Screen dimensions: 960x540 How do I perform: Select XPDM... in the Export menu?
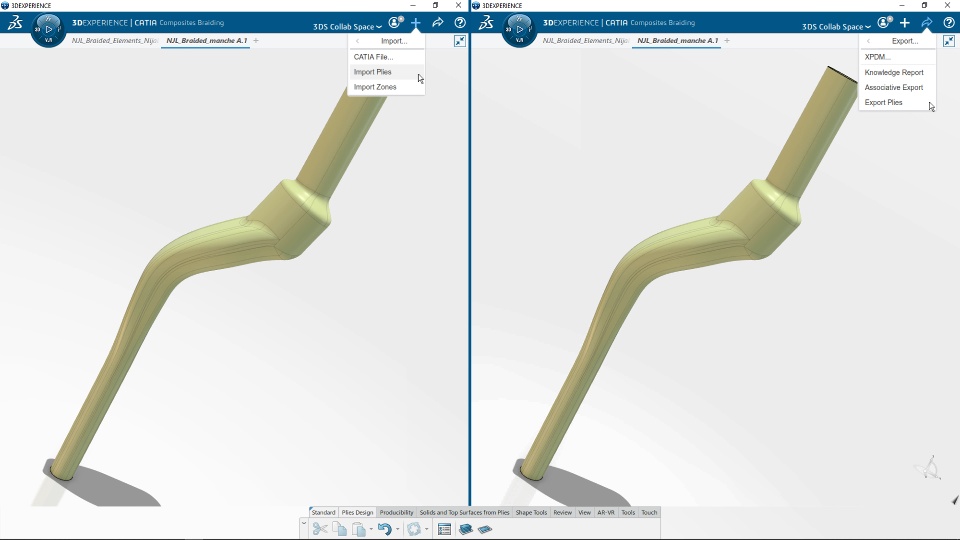click(x=898, y=57)
